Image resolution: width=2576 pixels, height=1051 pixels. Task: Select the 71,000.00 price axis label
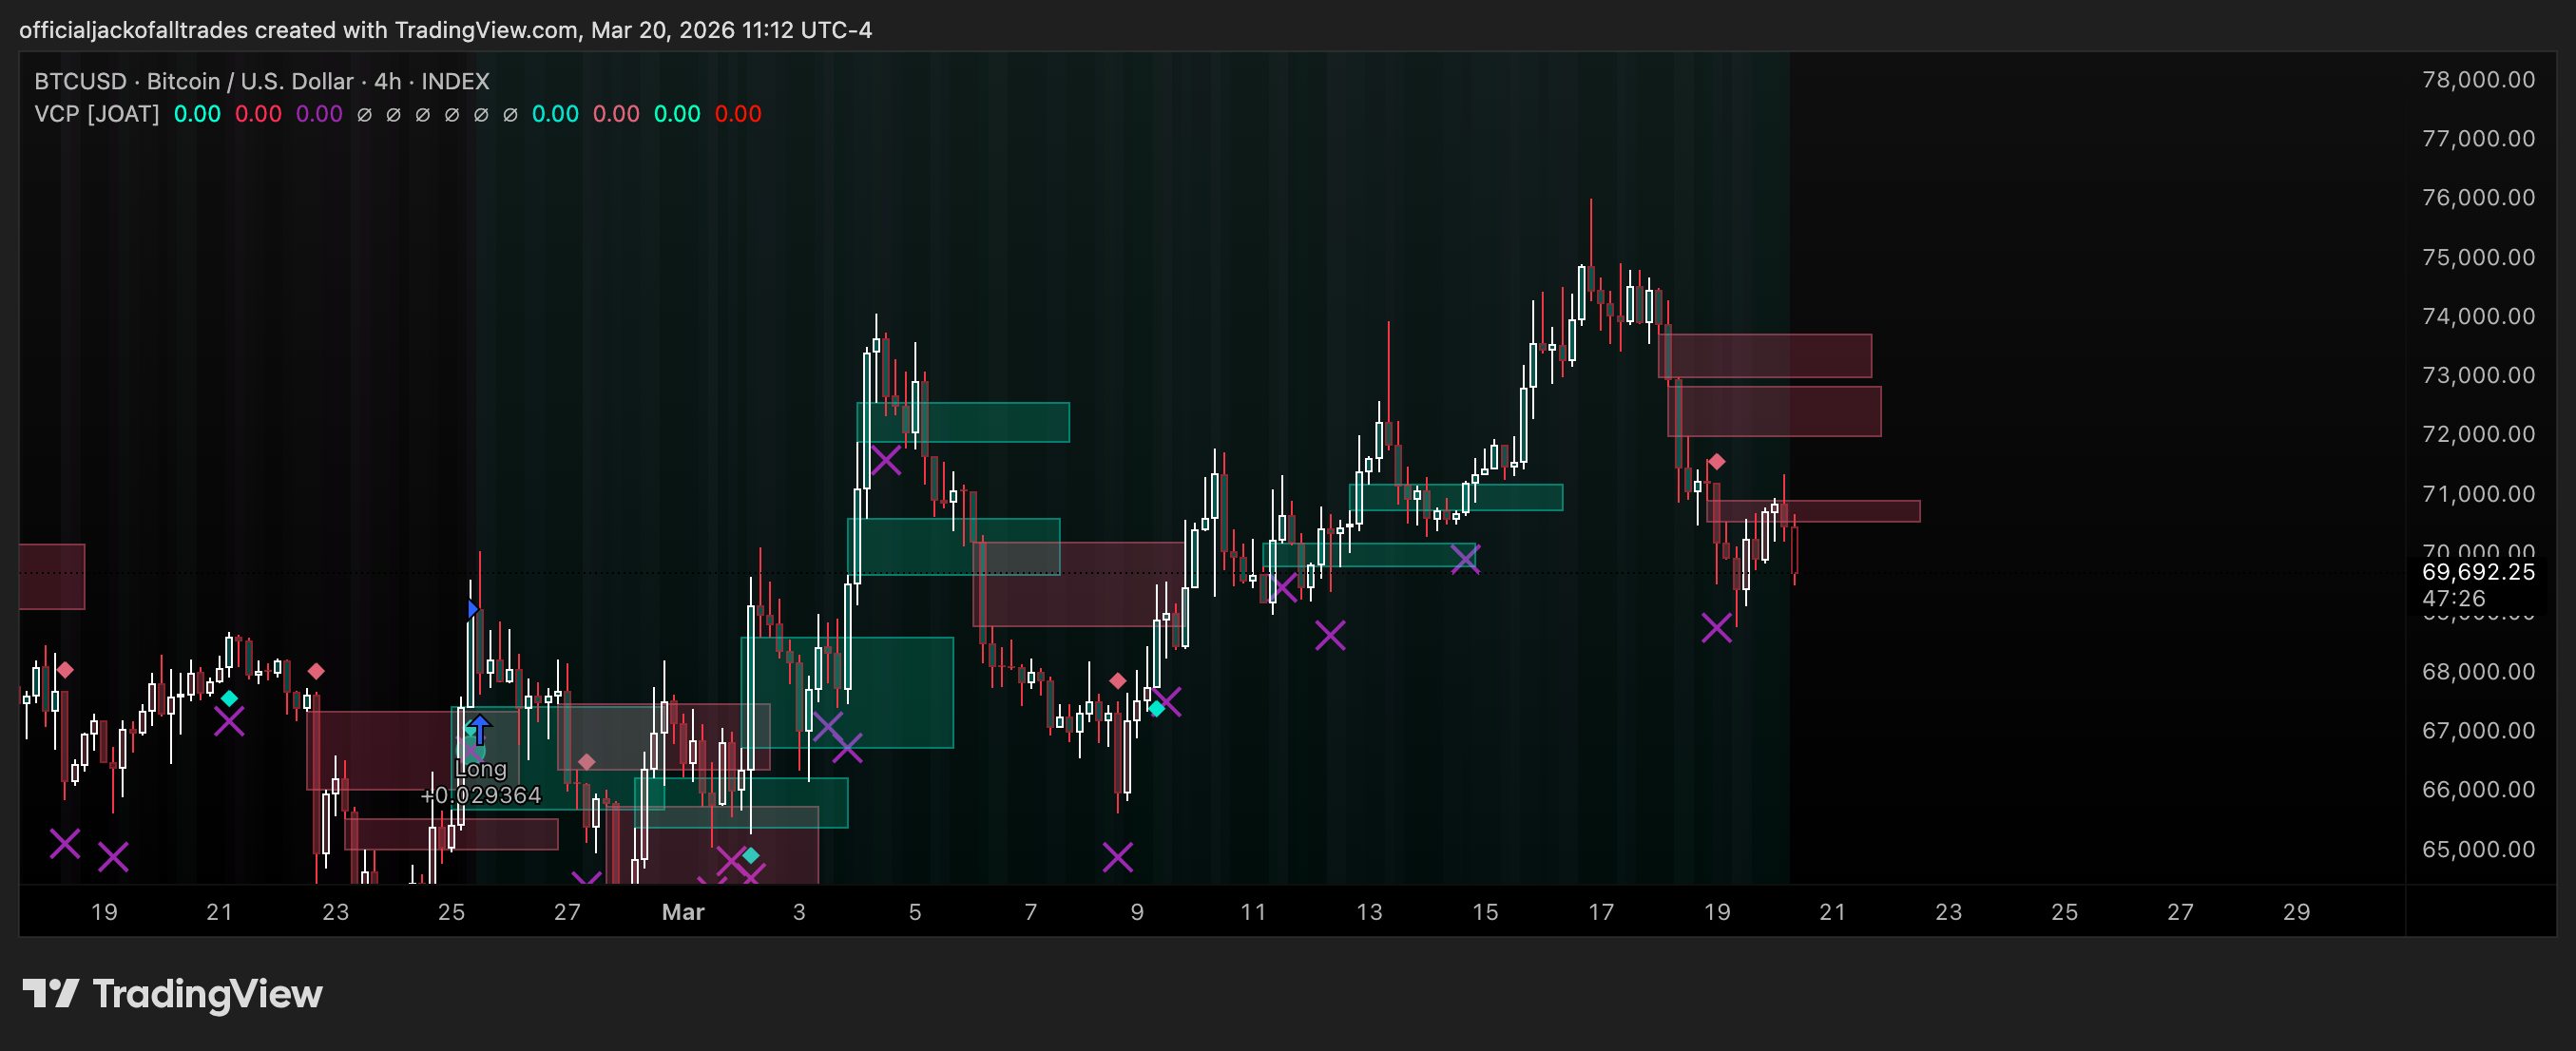pyautogui.click(x=2478, y=494)
